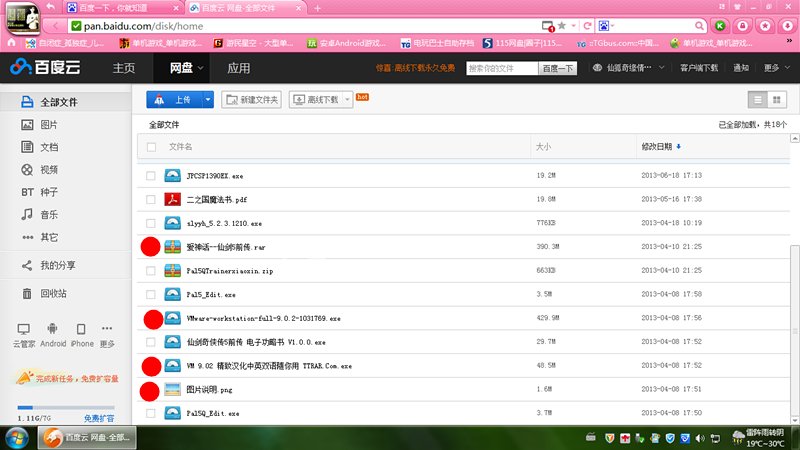The width and height of the screenshot is (800, 450).
Task: Open the BT 种子 category
Action: [39, 192]
